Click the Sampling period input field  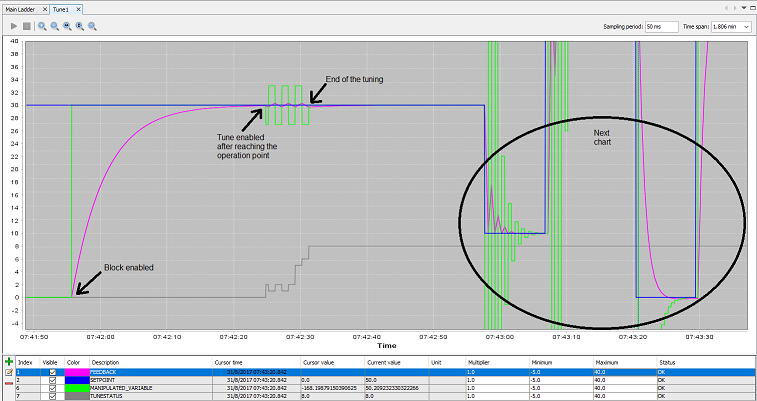coord(661,27)
